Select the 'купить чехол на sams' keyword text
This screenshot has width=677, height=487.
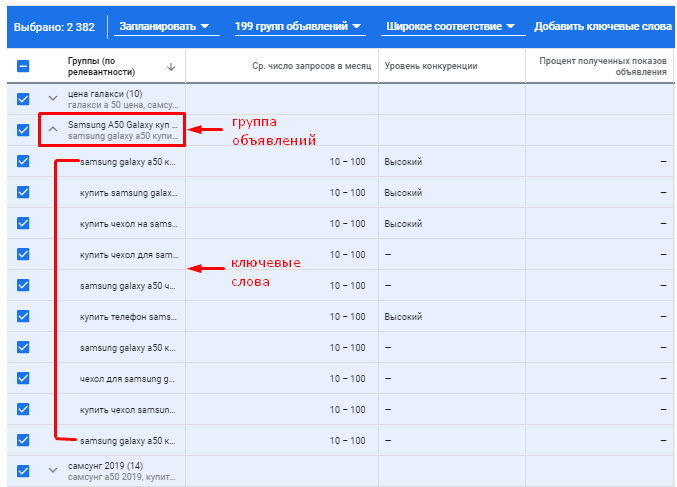(128, 223)
